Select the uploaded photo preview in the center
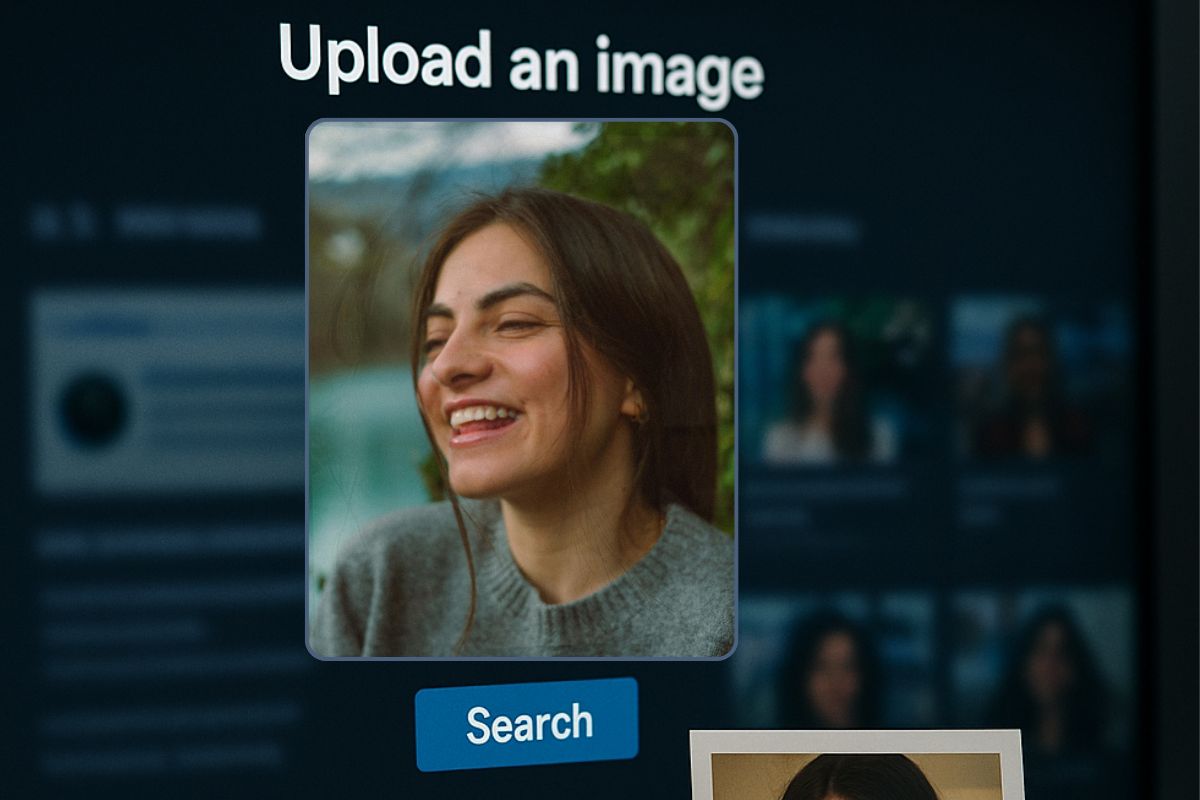The width and height of the screenshot is (1200, 800). (x=521, y=389)
